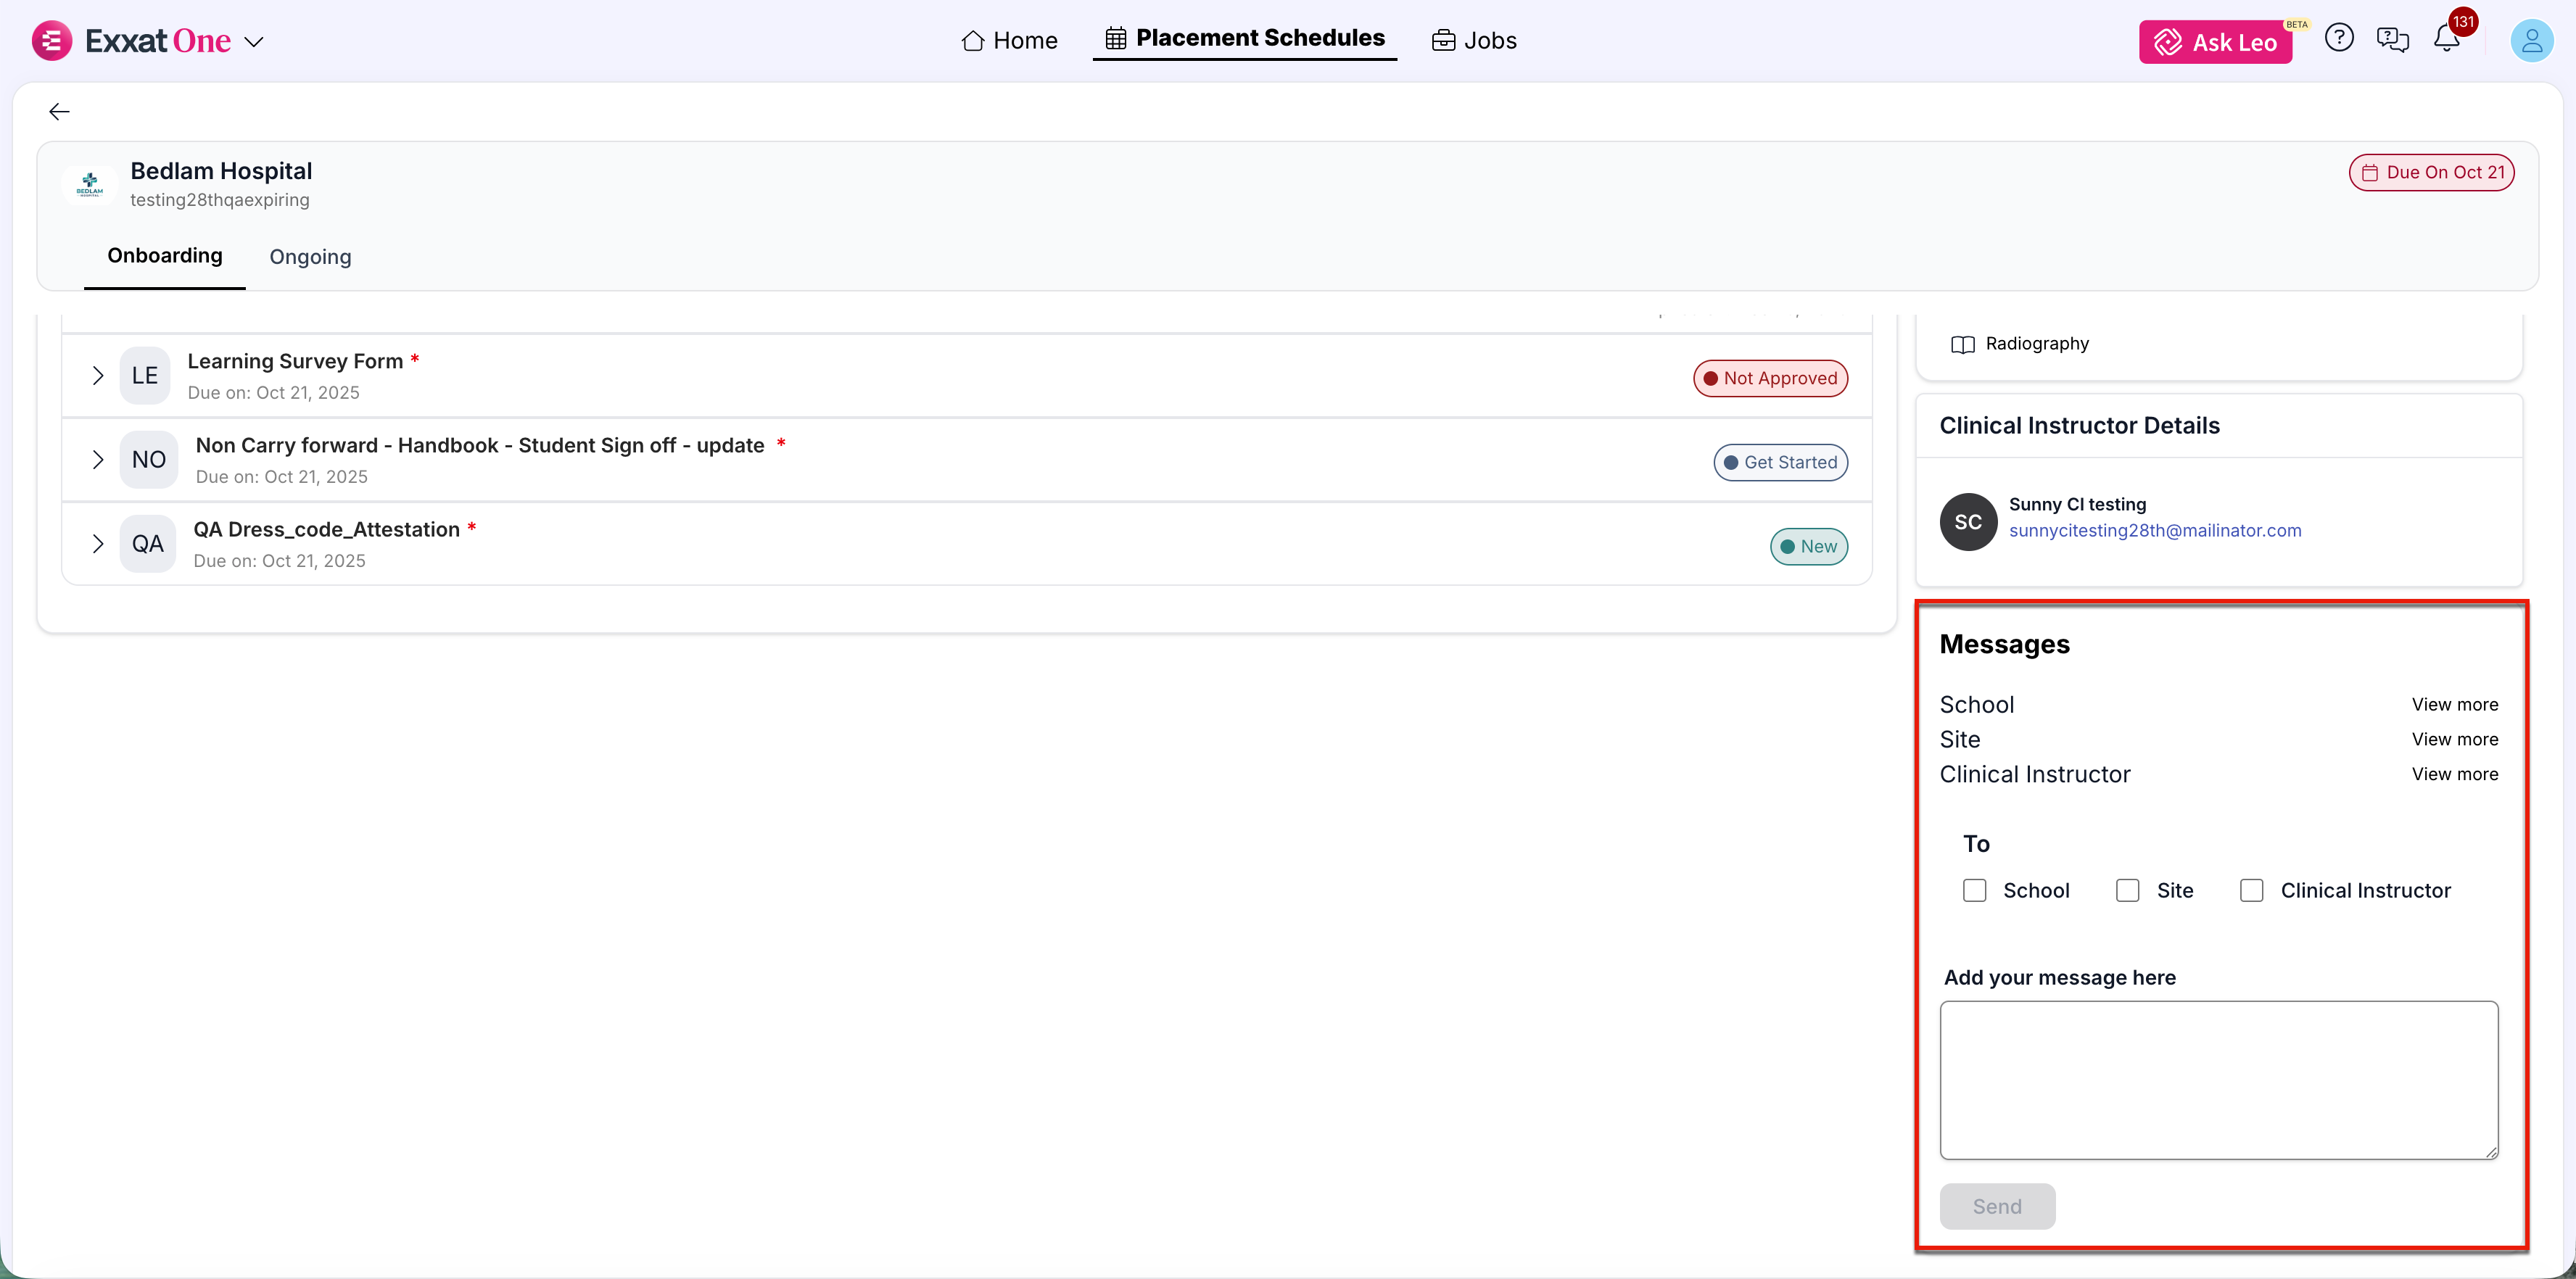The image size is (2576, 1279).
Task: Click the NO avatar icon
Action: pos(149,460)
